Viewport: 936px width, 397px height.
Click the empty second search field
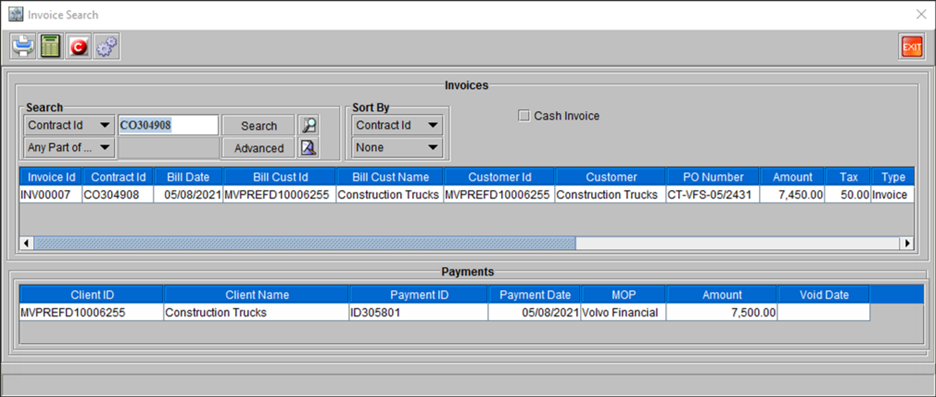point(168,148)
